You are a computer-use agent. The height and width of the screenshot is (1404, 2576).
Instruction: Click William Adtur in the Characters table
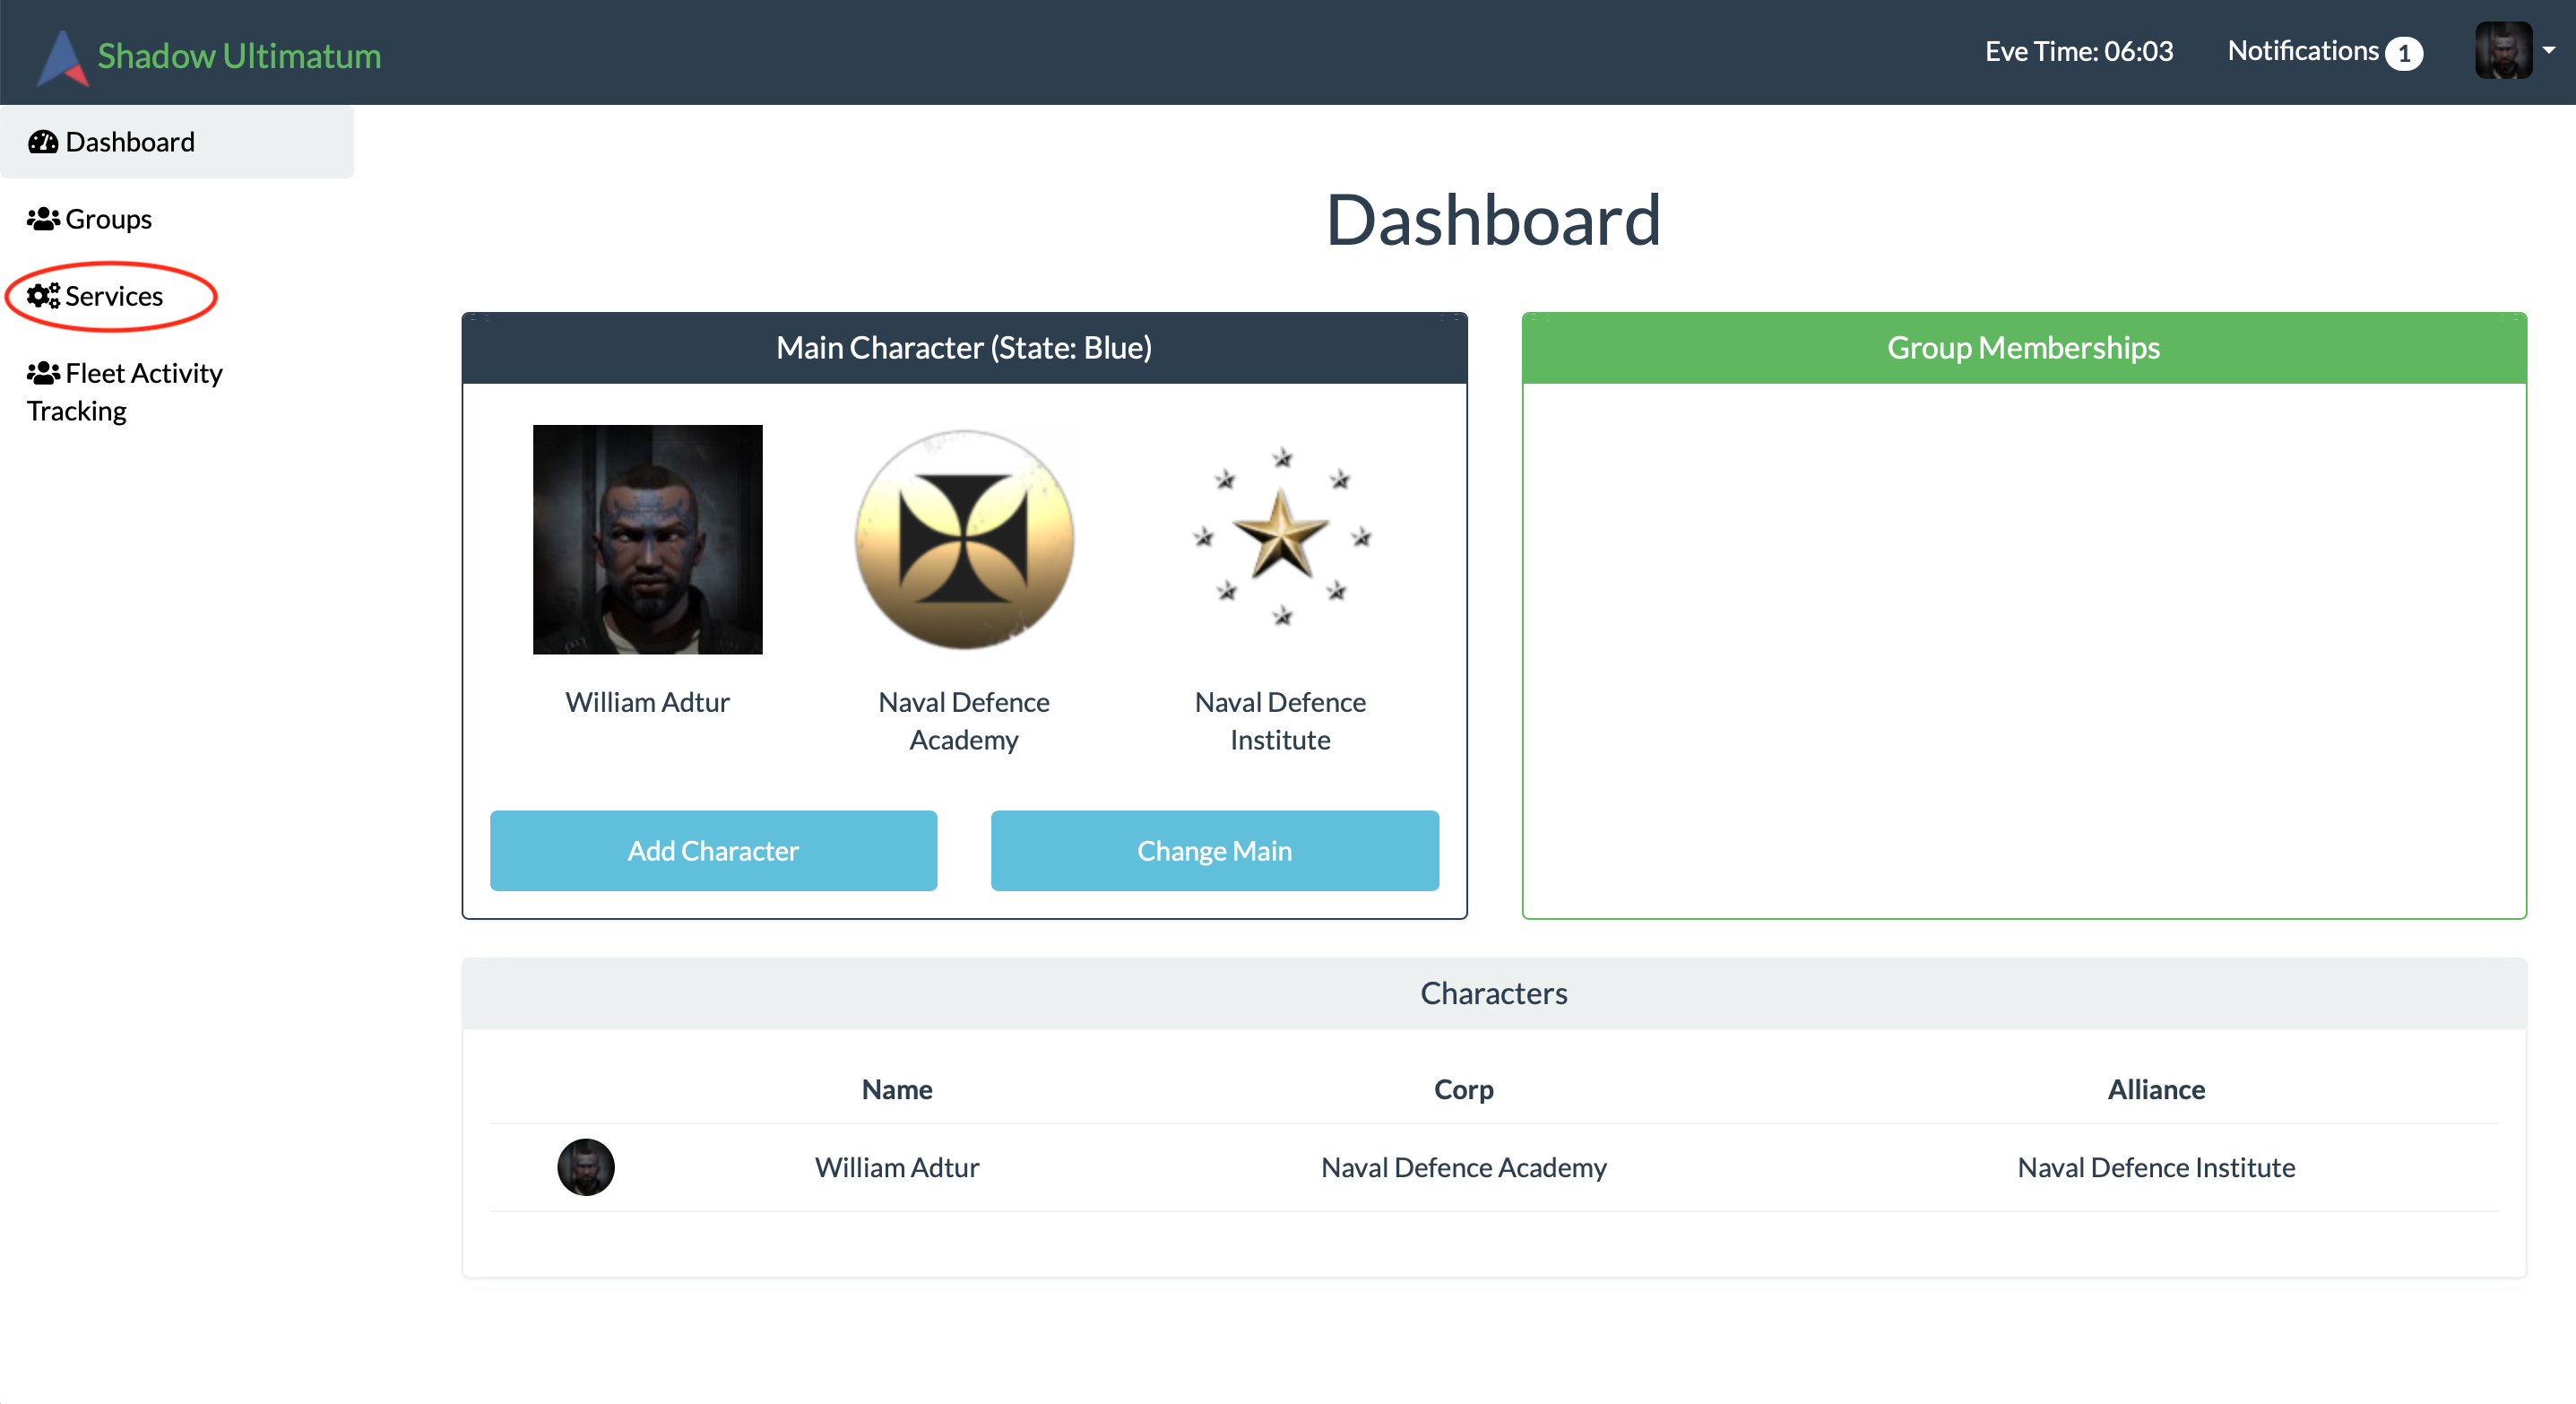click(x=897, y=1167)
